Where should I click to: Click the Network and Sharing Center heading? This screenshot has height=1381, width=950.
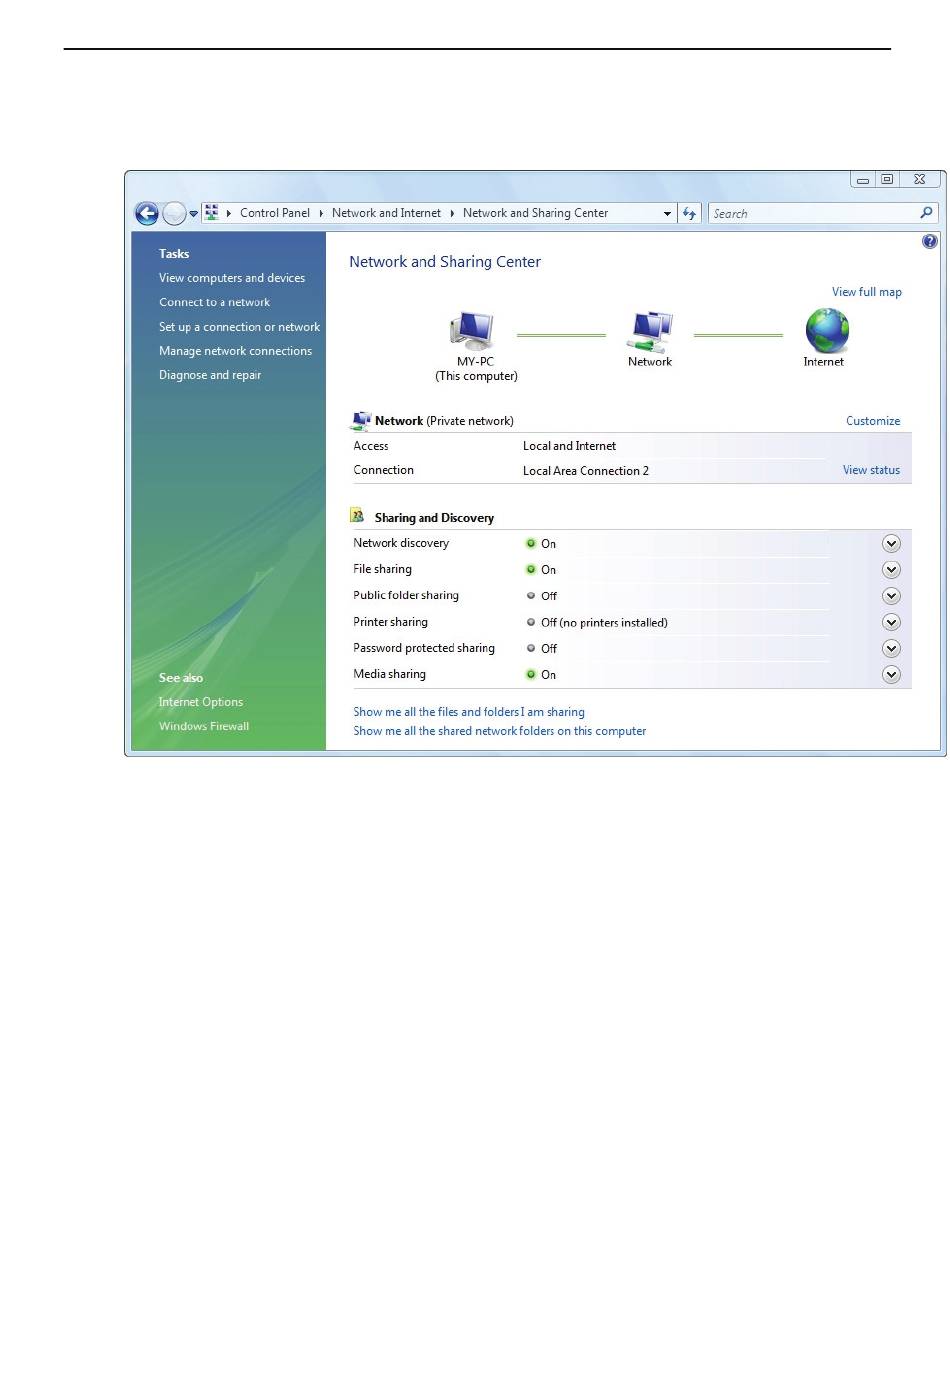tap(445, 262)
